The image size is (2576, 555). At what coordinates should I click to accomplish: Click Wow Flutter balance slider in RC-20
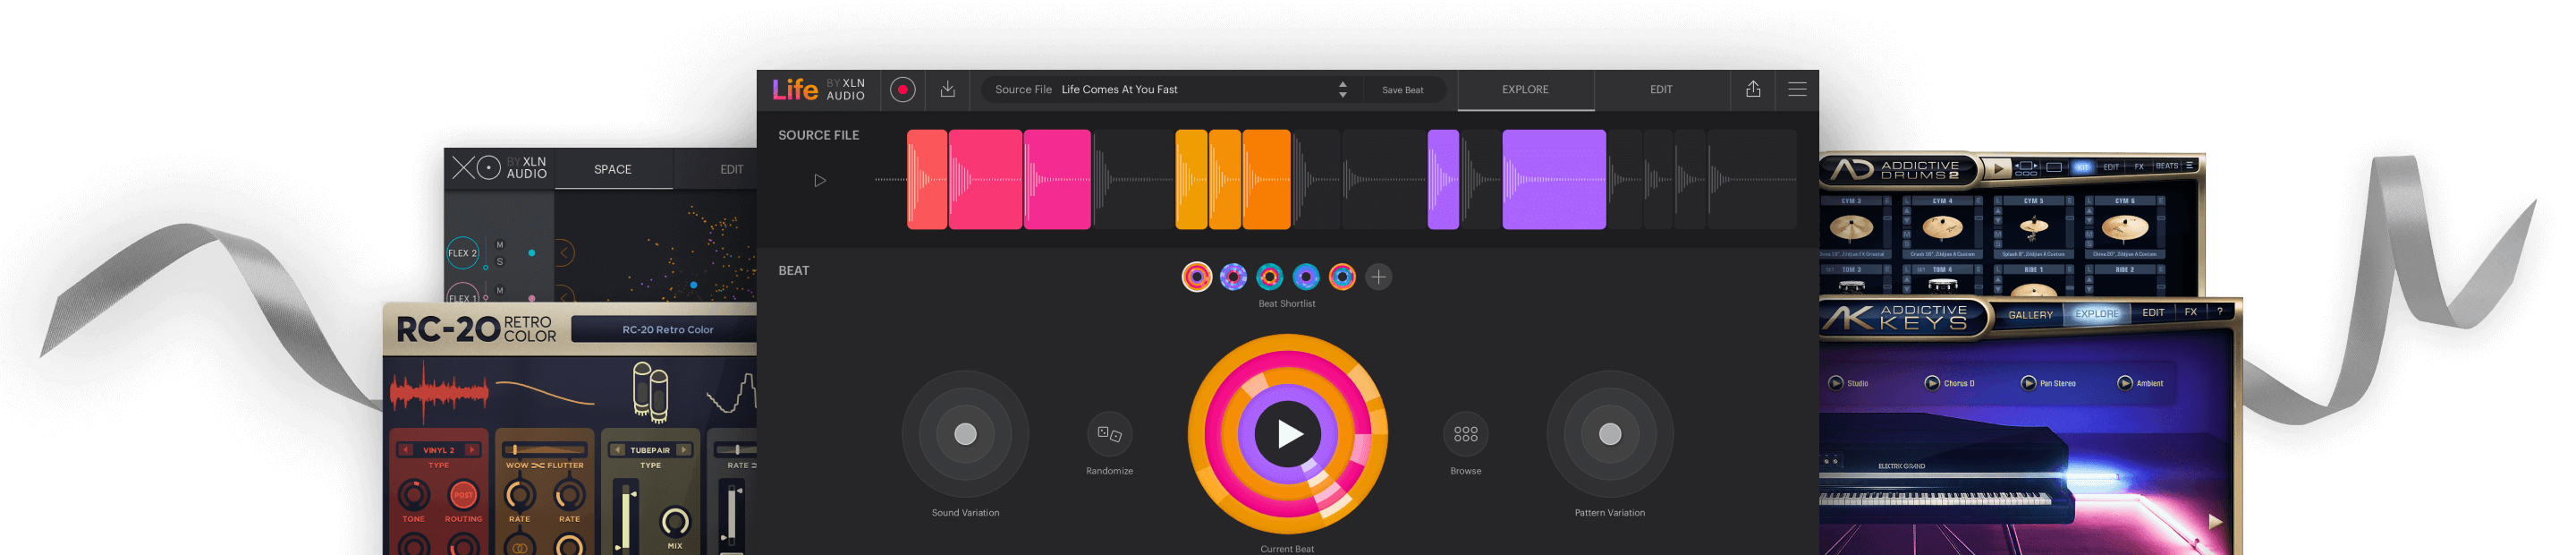[x=544, y=450]
